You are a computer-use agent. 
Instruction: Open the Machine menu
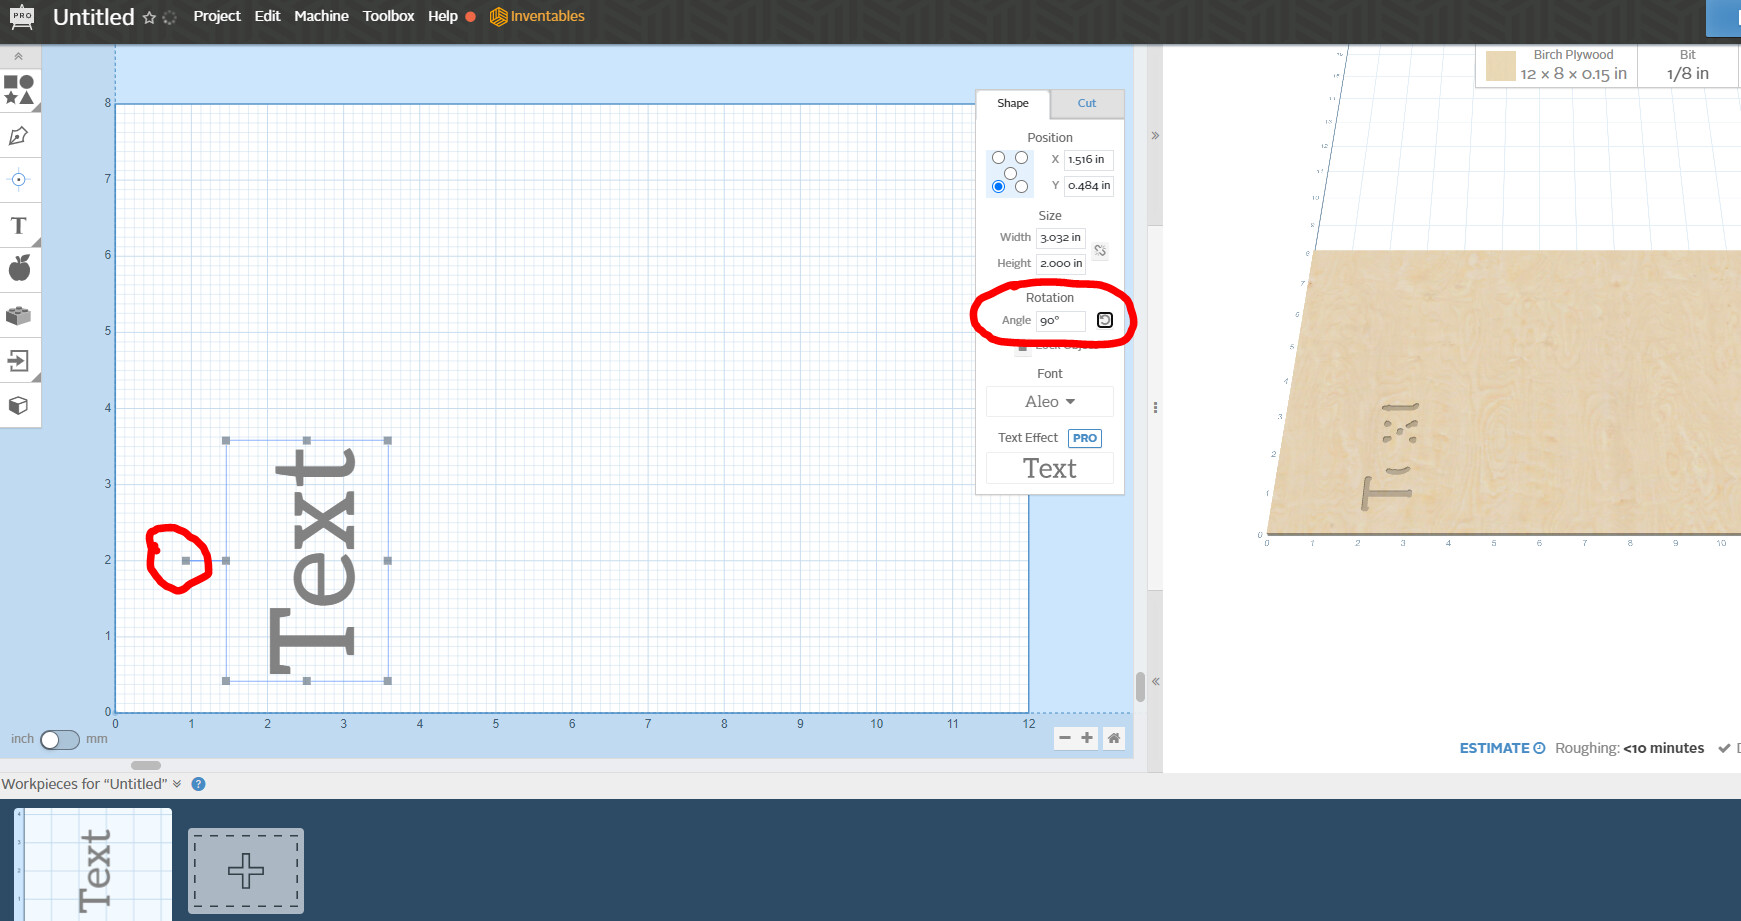[x=321, y=16]
